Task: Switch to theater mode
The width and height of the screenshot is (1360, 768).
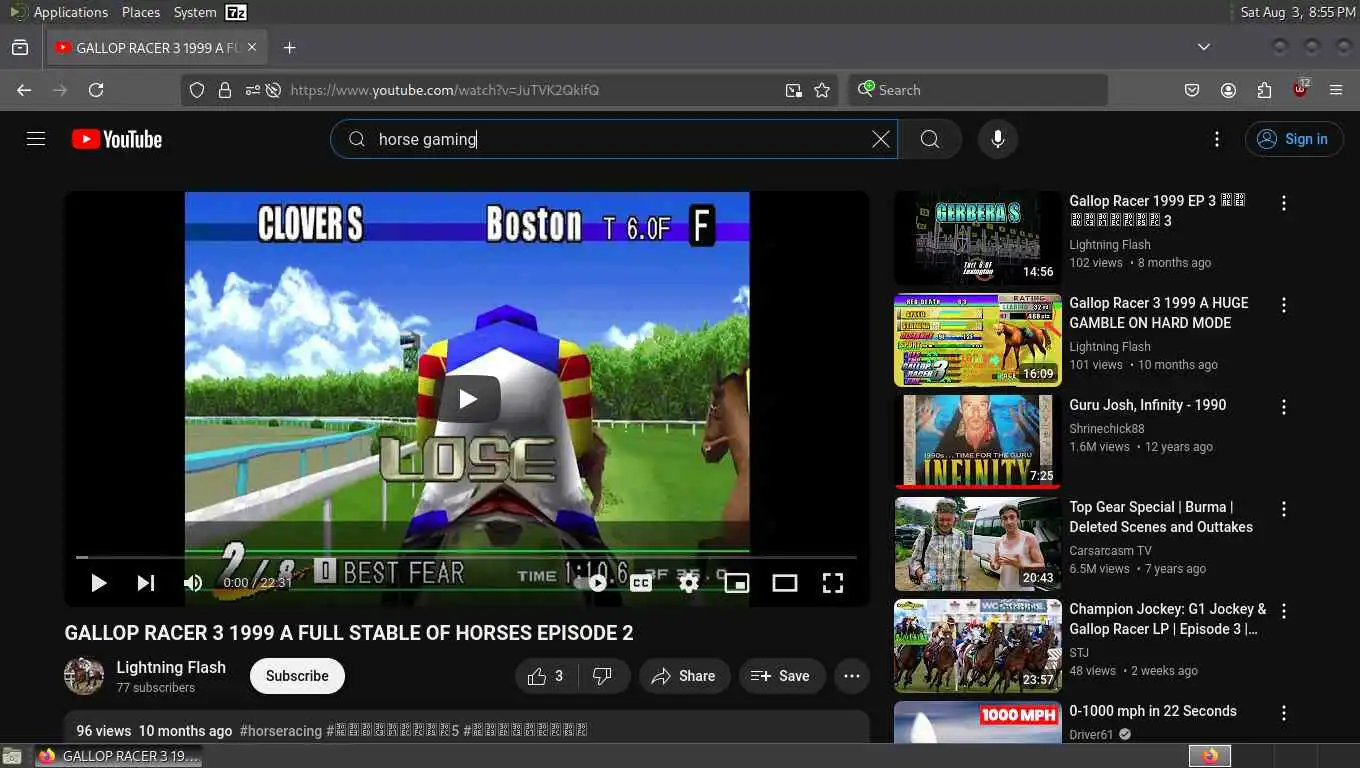Action: [785, 582]
